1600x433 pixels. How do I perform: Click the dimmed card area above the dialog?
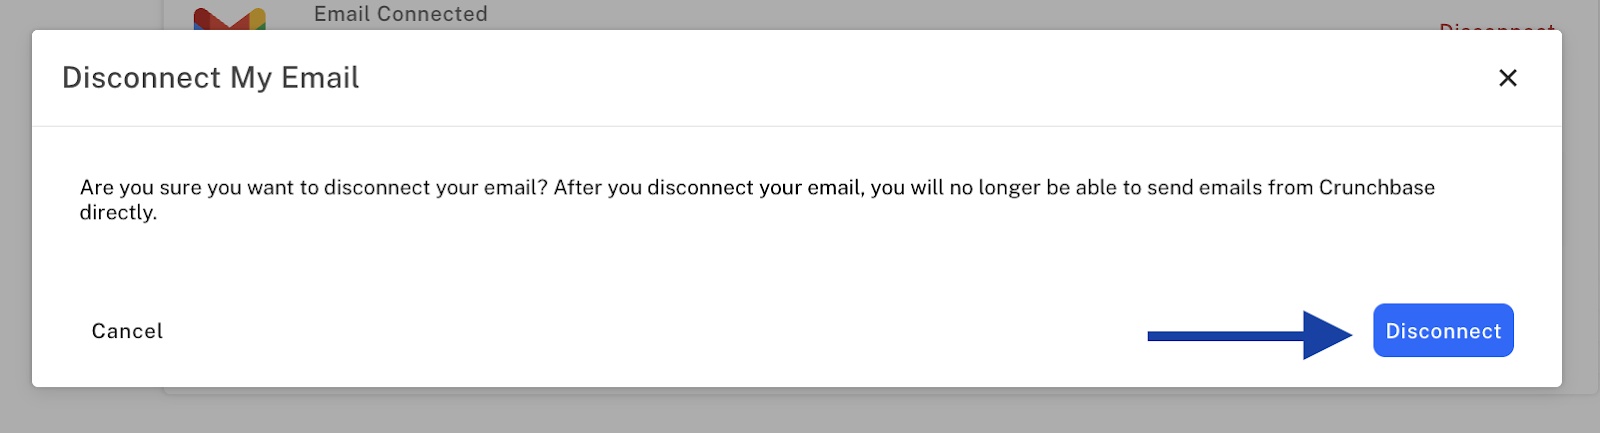point(900,14)
